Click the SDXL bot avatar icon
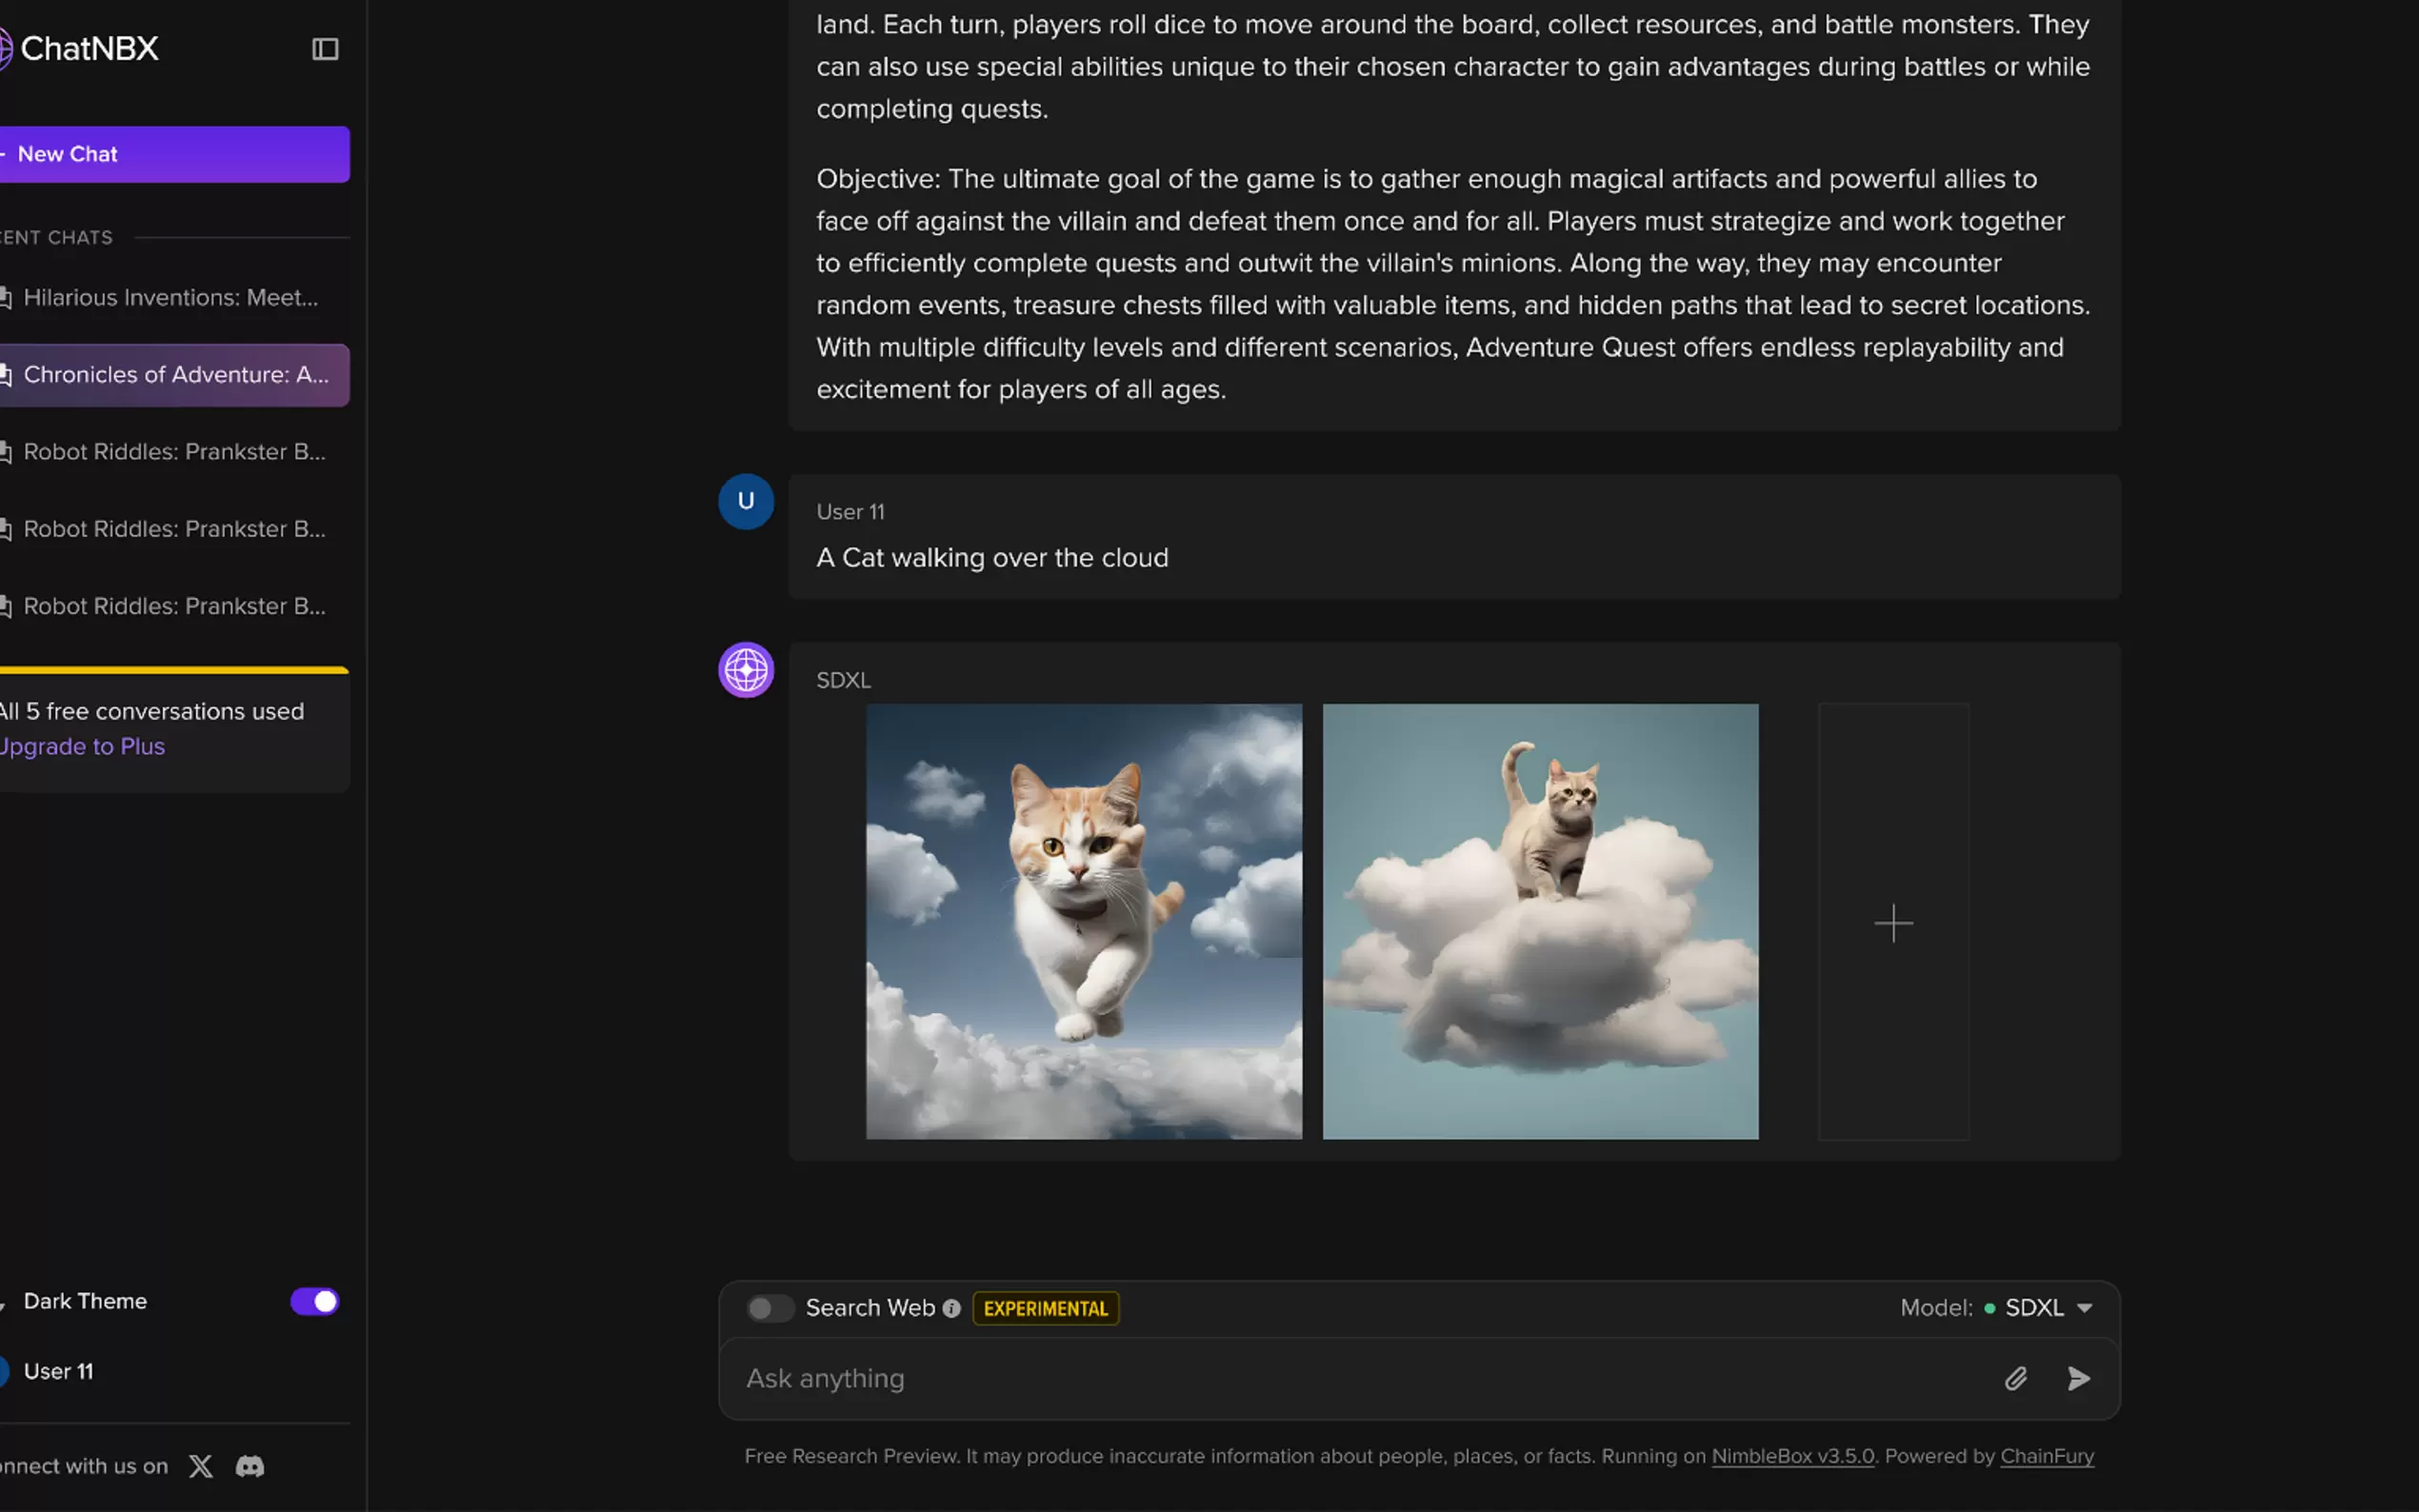The height and width of the screenshot is (1512, 2419). (x=746, y=670)
